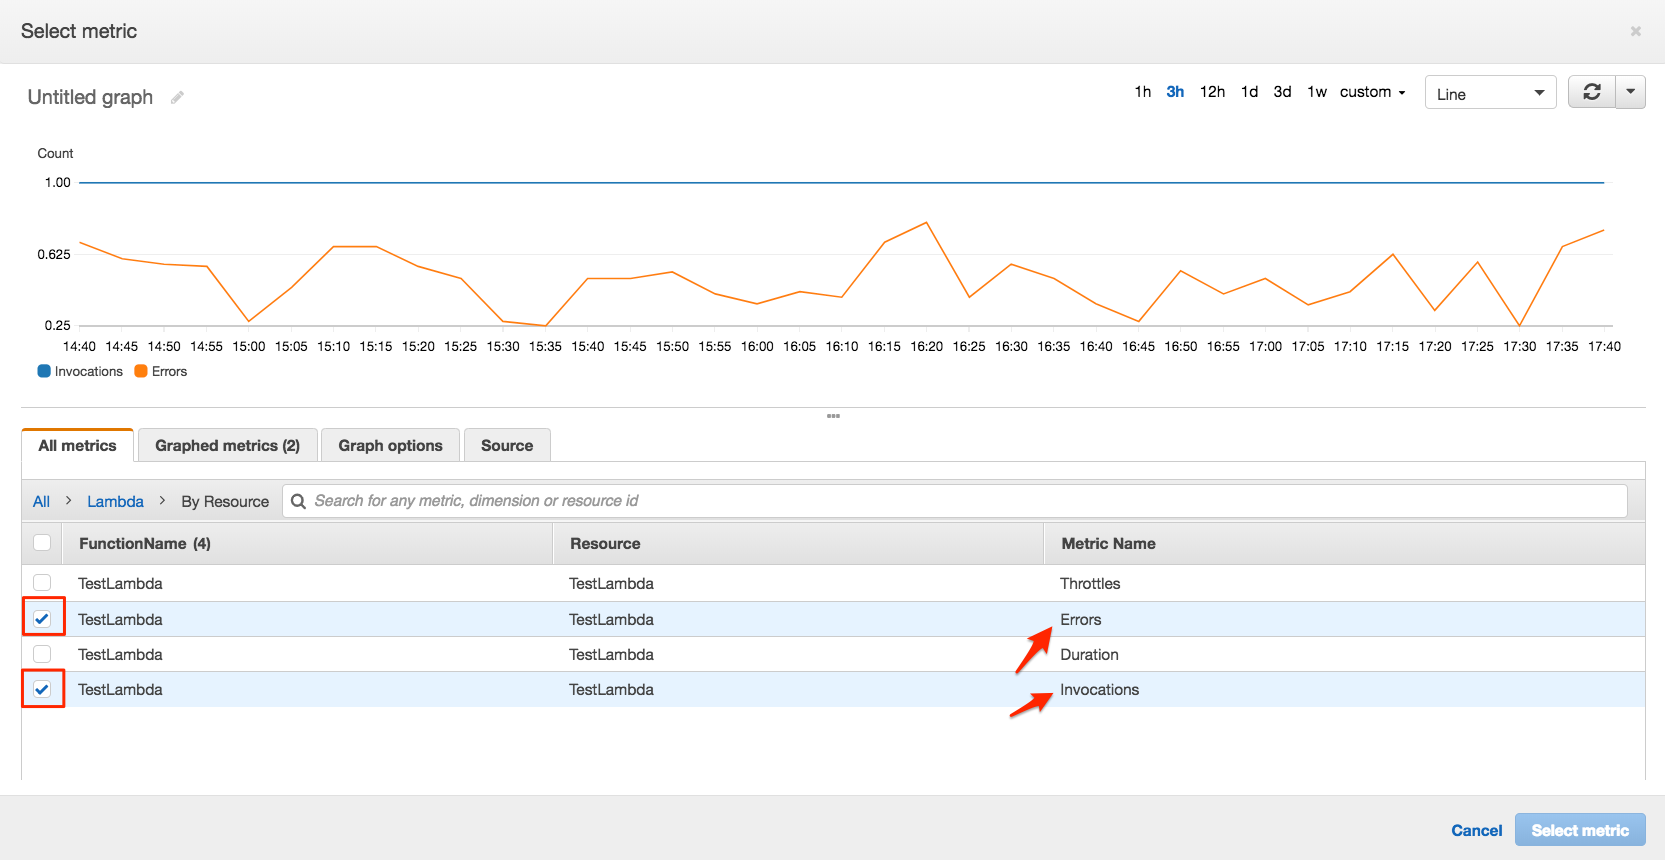This screenshot has height=860, width=1665.
Task: Click Errors label in graph legend
Action: pyautogui.click(x=169, y=371)
